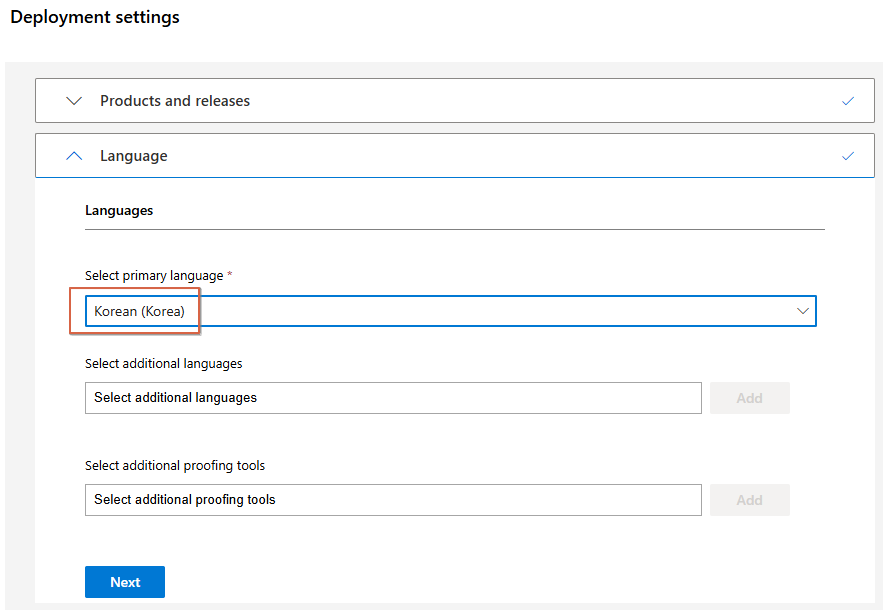Click the Select additional proofing tools field
Screen dimensions: 883x610
pos(393,500)
